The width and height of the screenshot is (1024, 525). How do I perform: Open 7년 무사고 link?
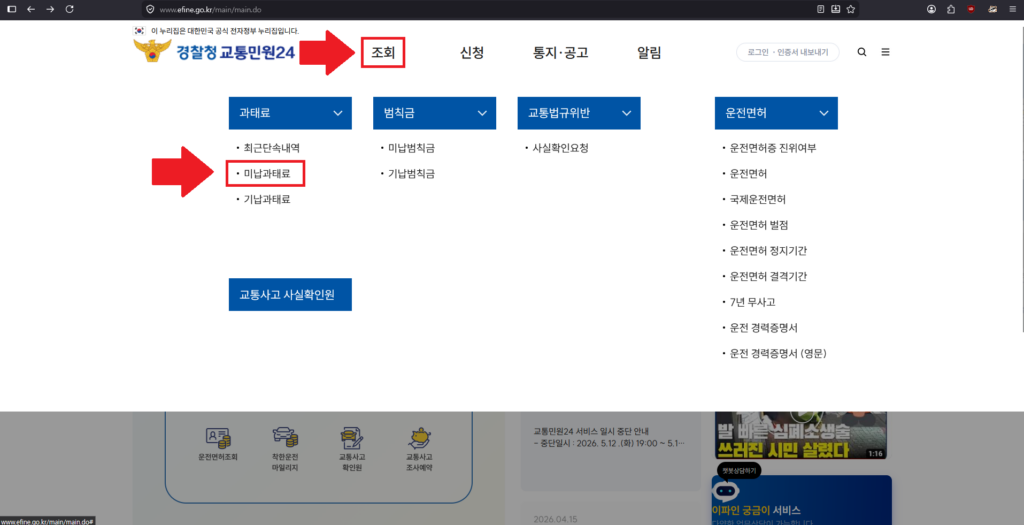[752, 302]
